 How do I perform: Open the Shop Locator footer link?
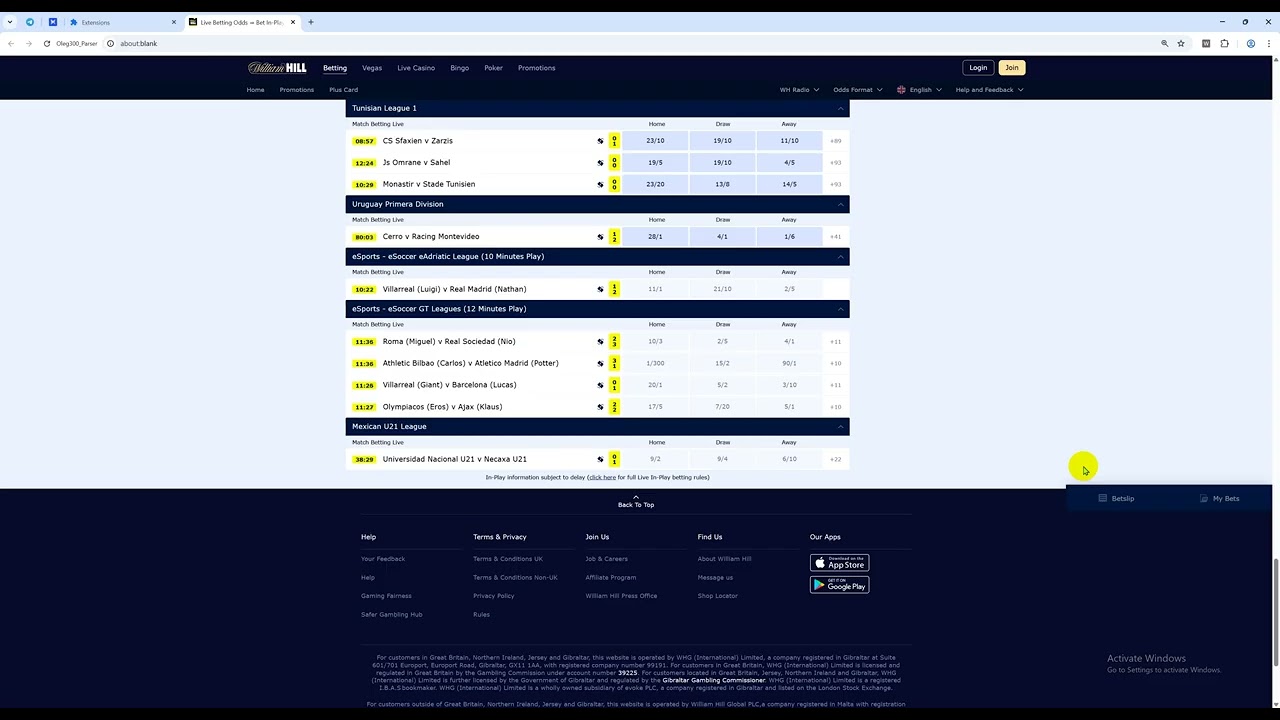718,596
